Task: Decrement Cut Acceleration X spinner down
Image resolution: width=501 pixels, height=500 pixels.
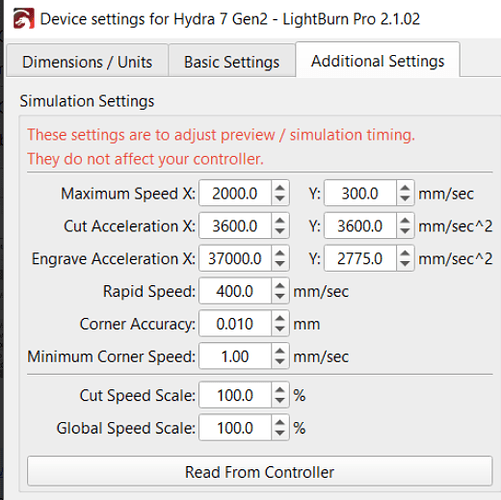Action: (280, 232)
